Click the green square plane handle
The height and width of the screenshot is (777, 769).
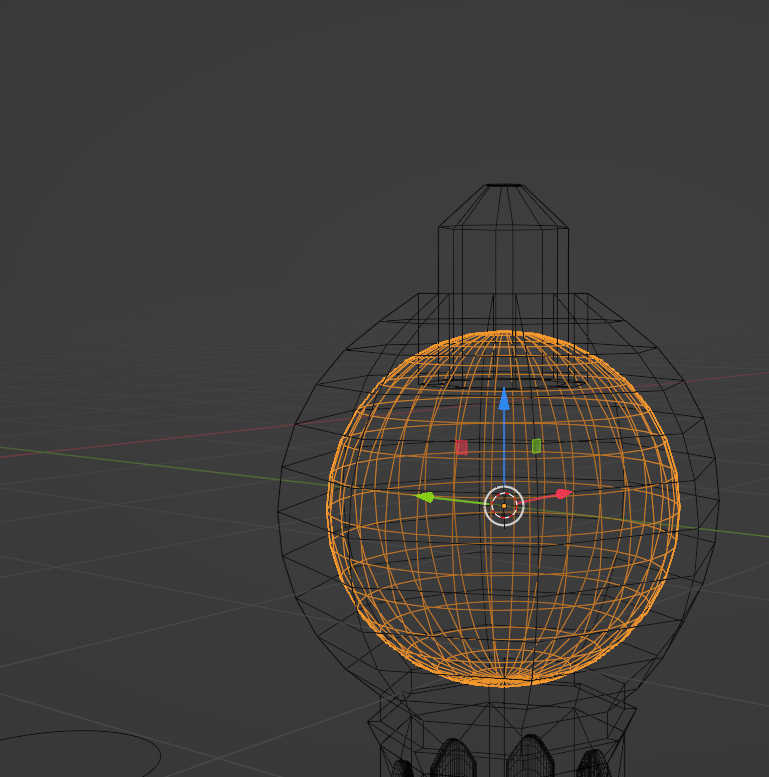coord(536,446)
